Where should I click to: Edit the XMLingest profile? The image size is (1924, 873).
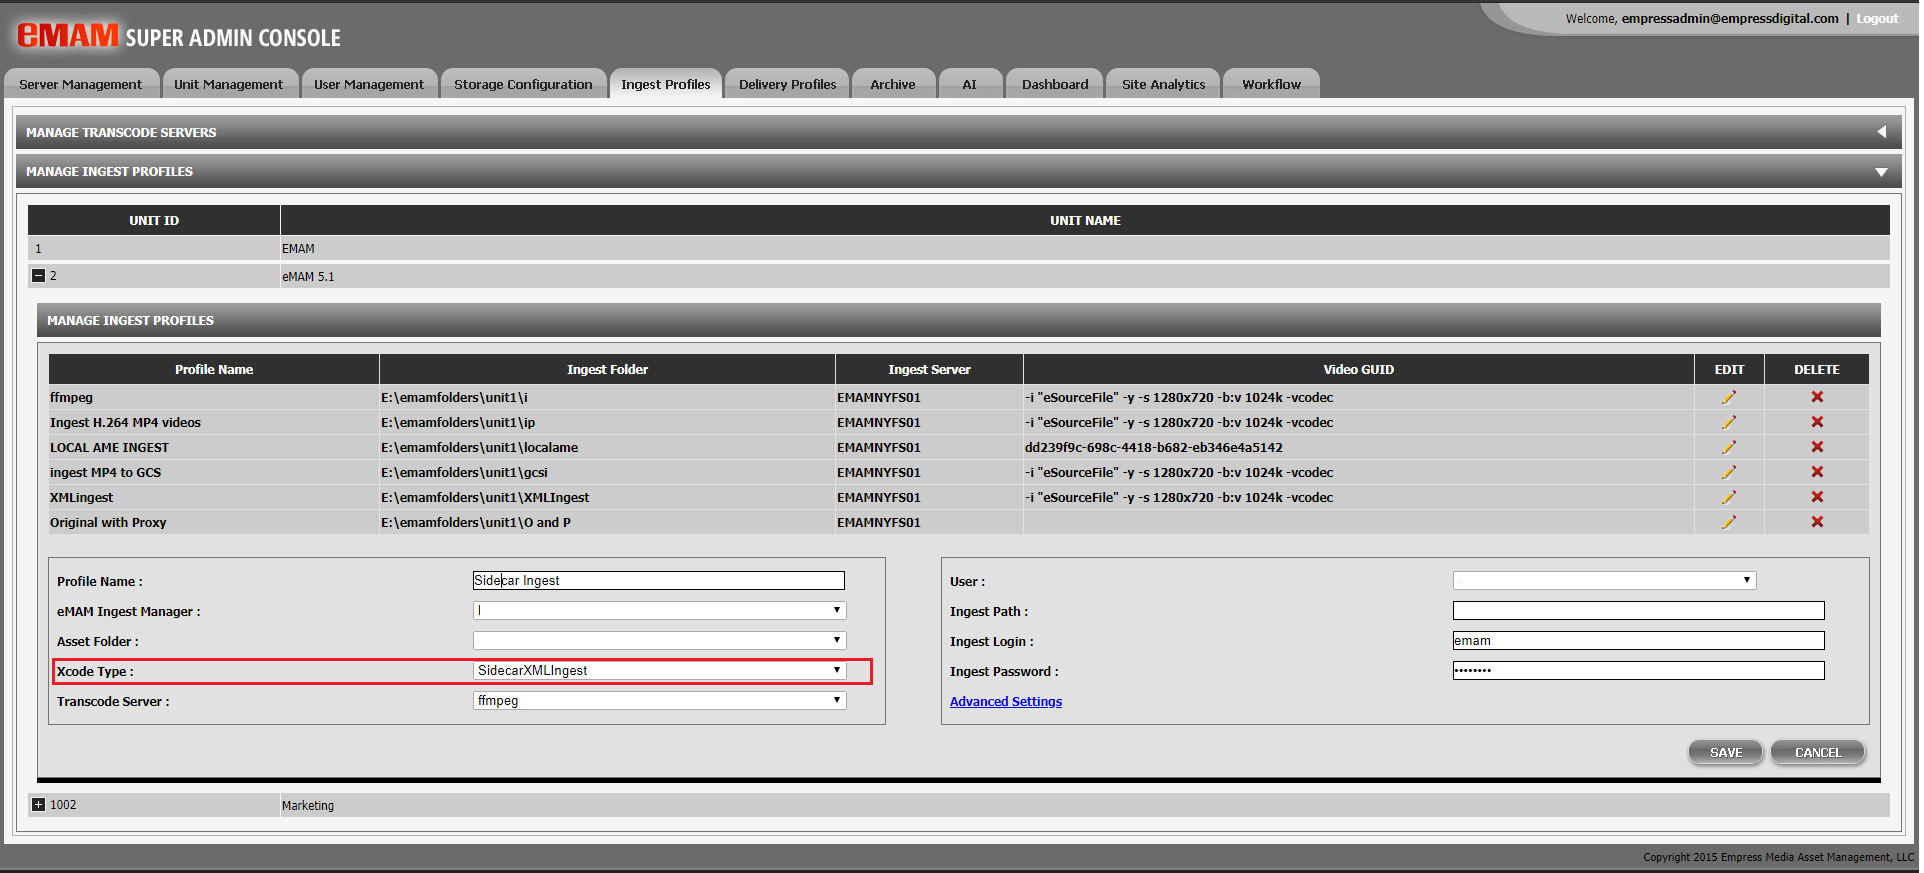click(x=1729, y=497)
